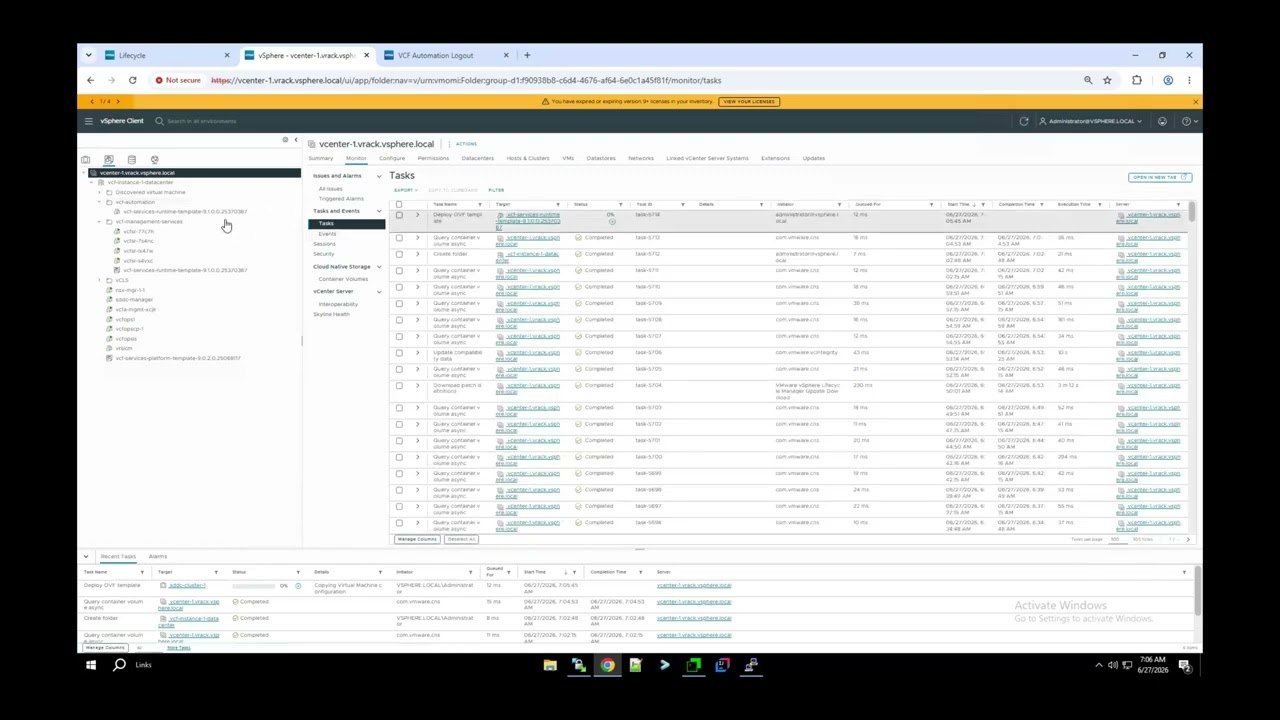Switch to the Storage inventory view

coord(132,160)
